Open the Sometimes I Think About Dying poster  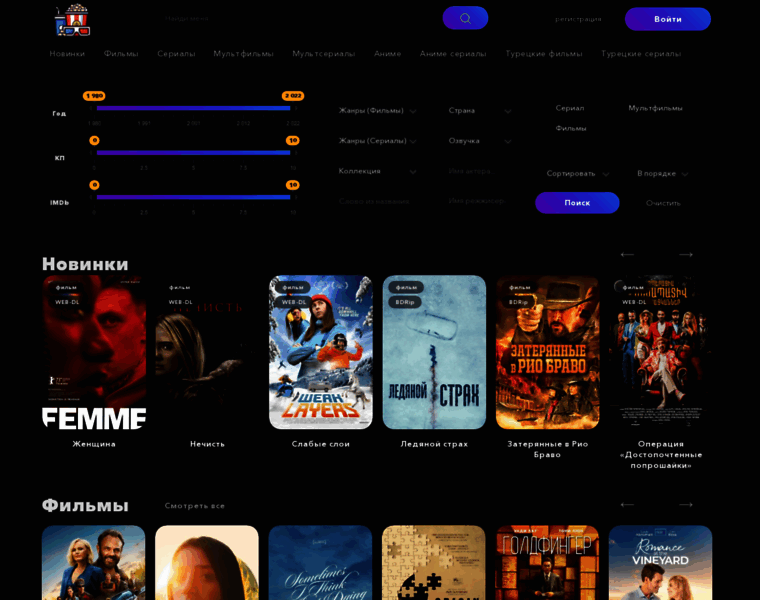coord(320,563)
